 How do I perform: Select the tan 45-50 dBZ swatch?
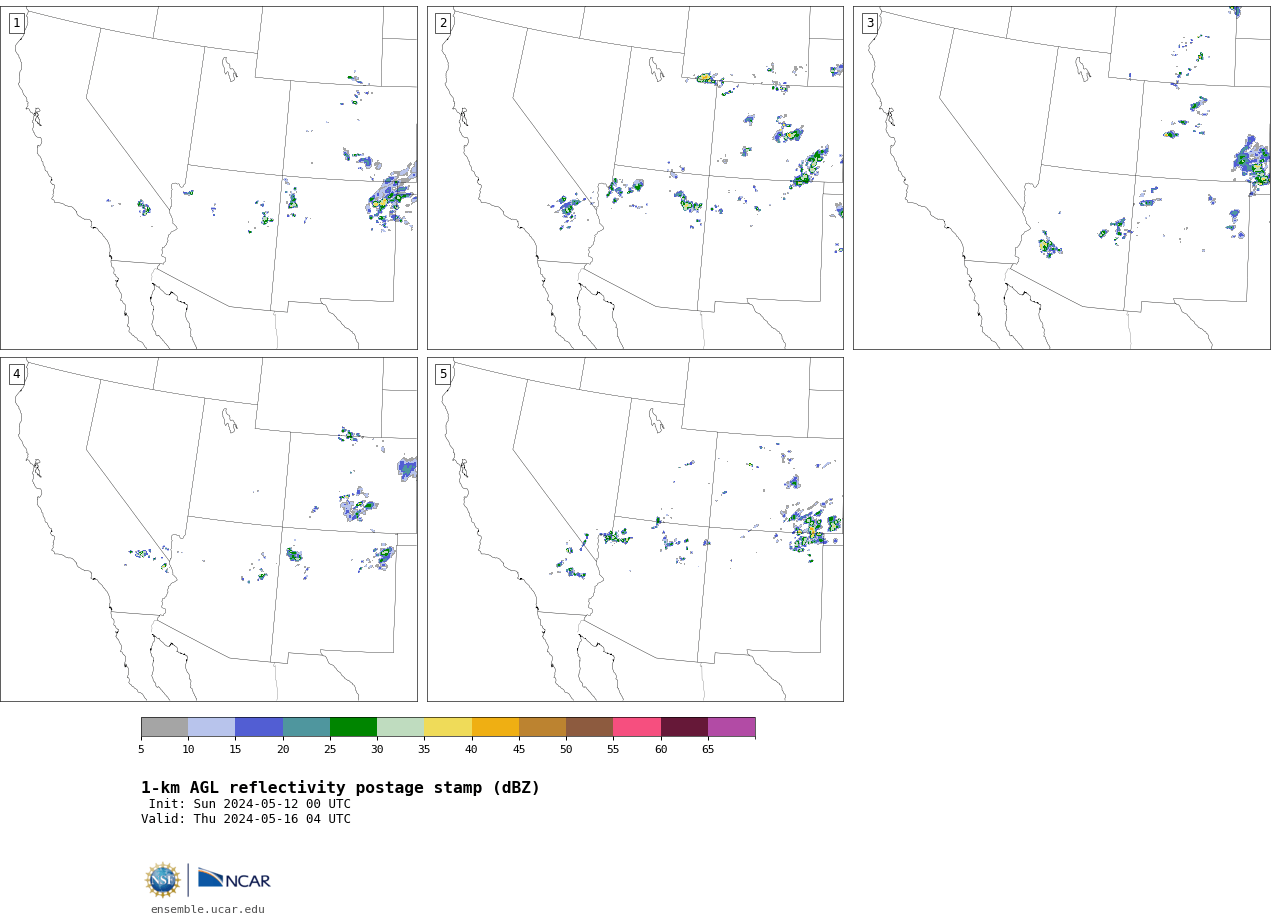point(542,727)
